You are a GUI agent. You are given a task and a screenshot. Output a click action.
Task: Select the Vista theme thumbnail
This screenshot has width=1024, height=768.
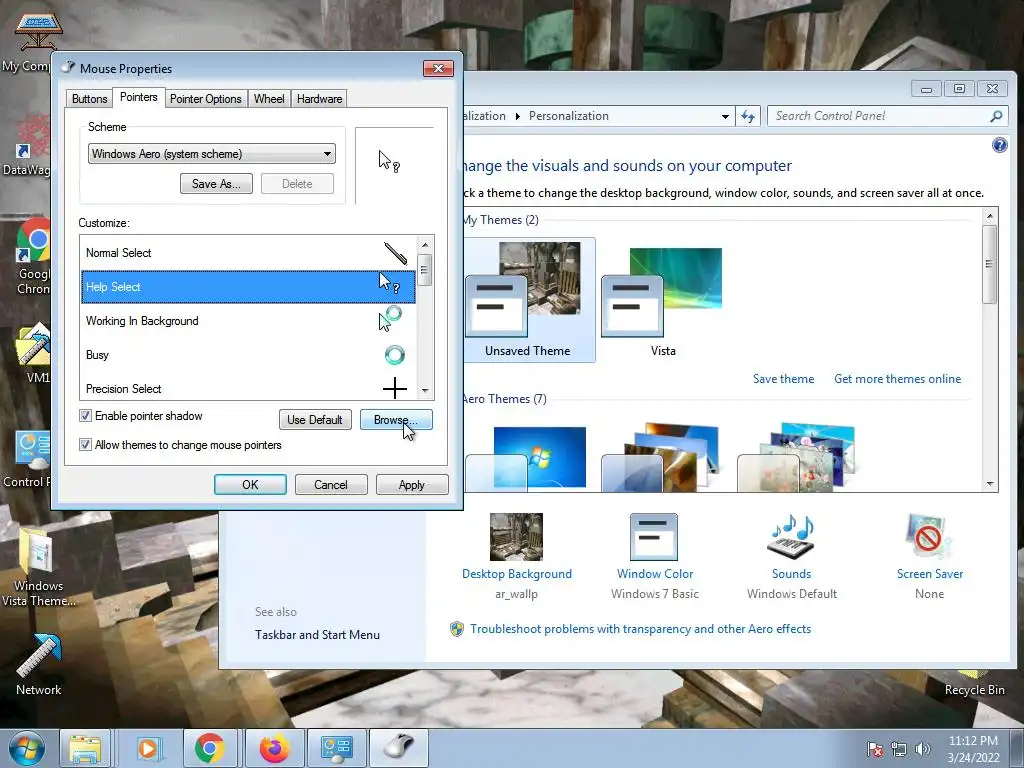point(662,300)
